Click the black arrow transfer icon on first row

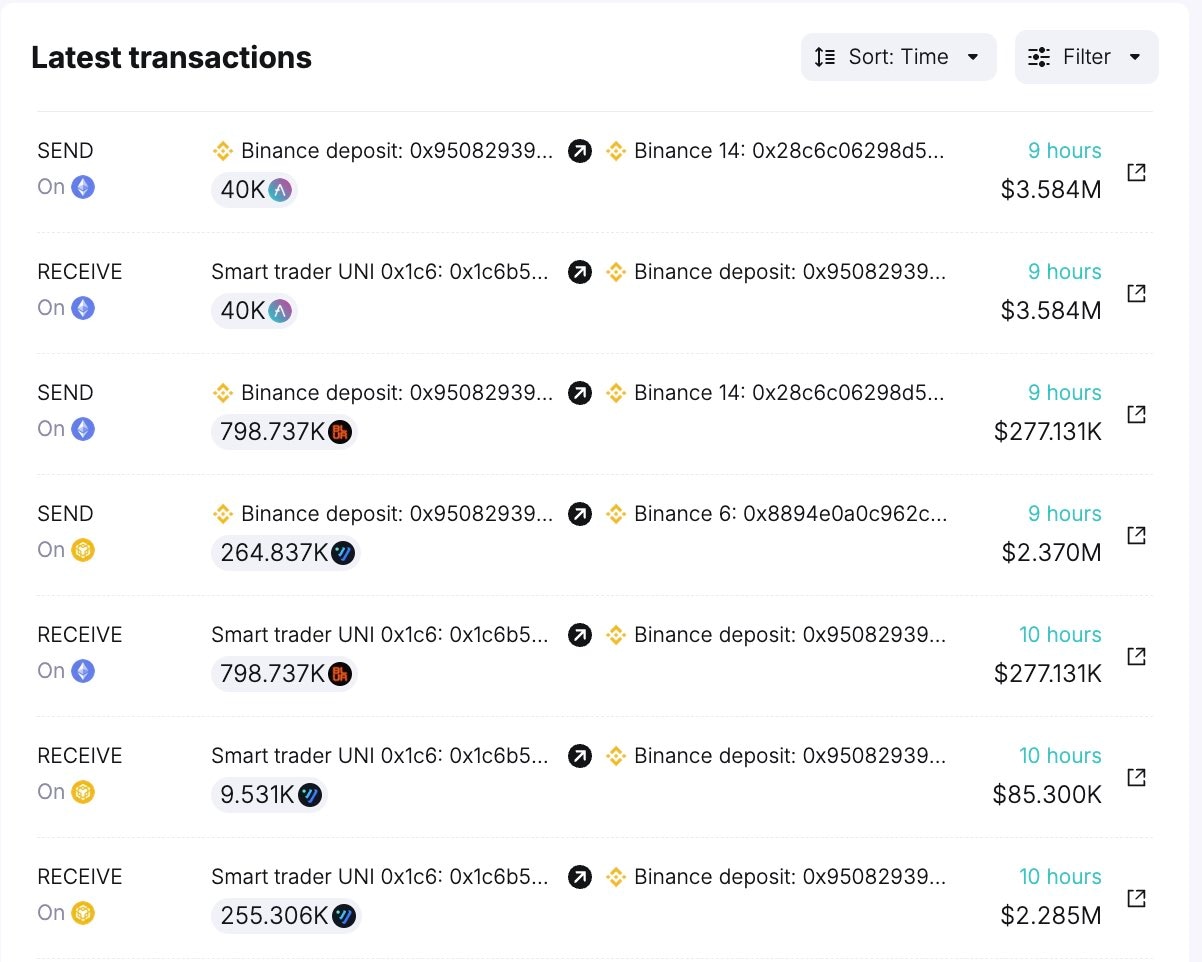[580, 150]
